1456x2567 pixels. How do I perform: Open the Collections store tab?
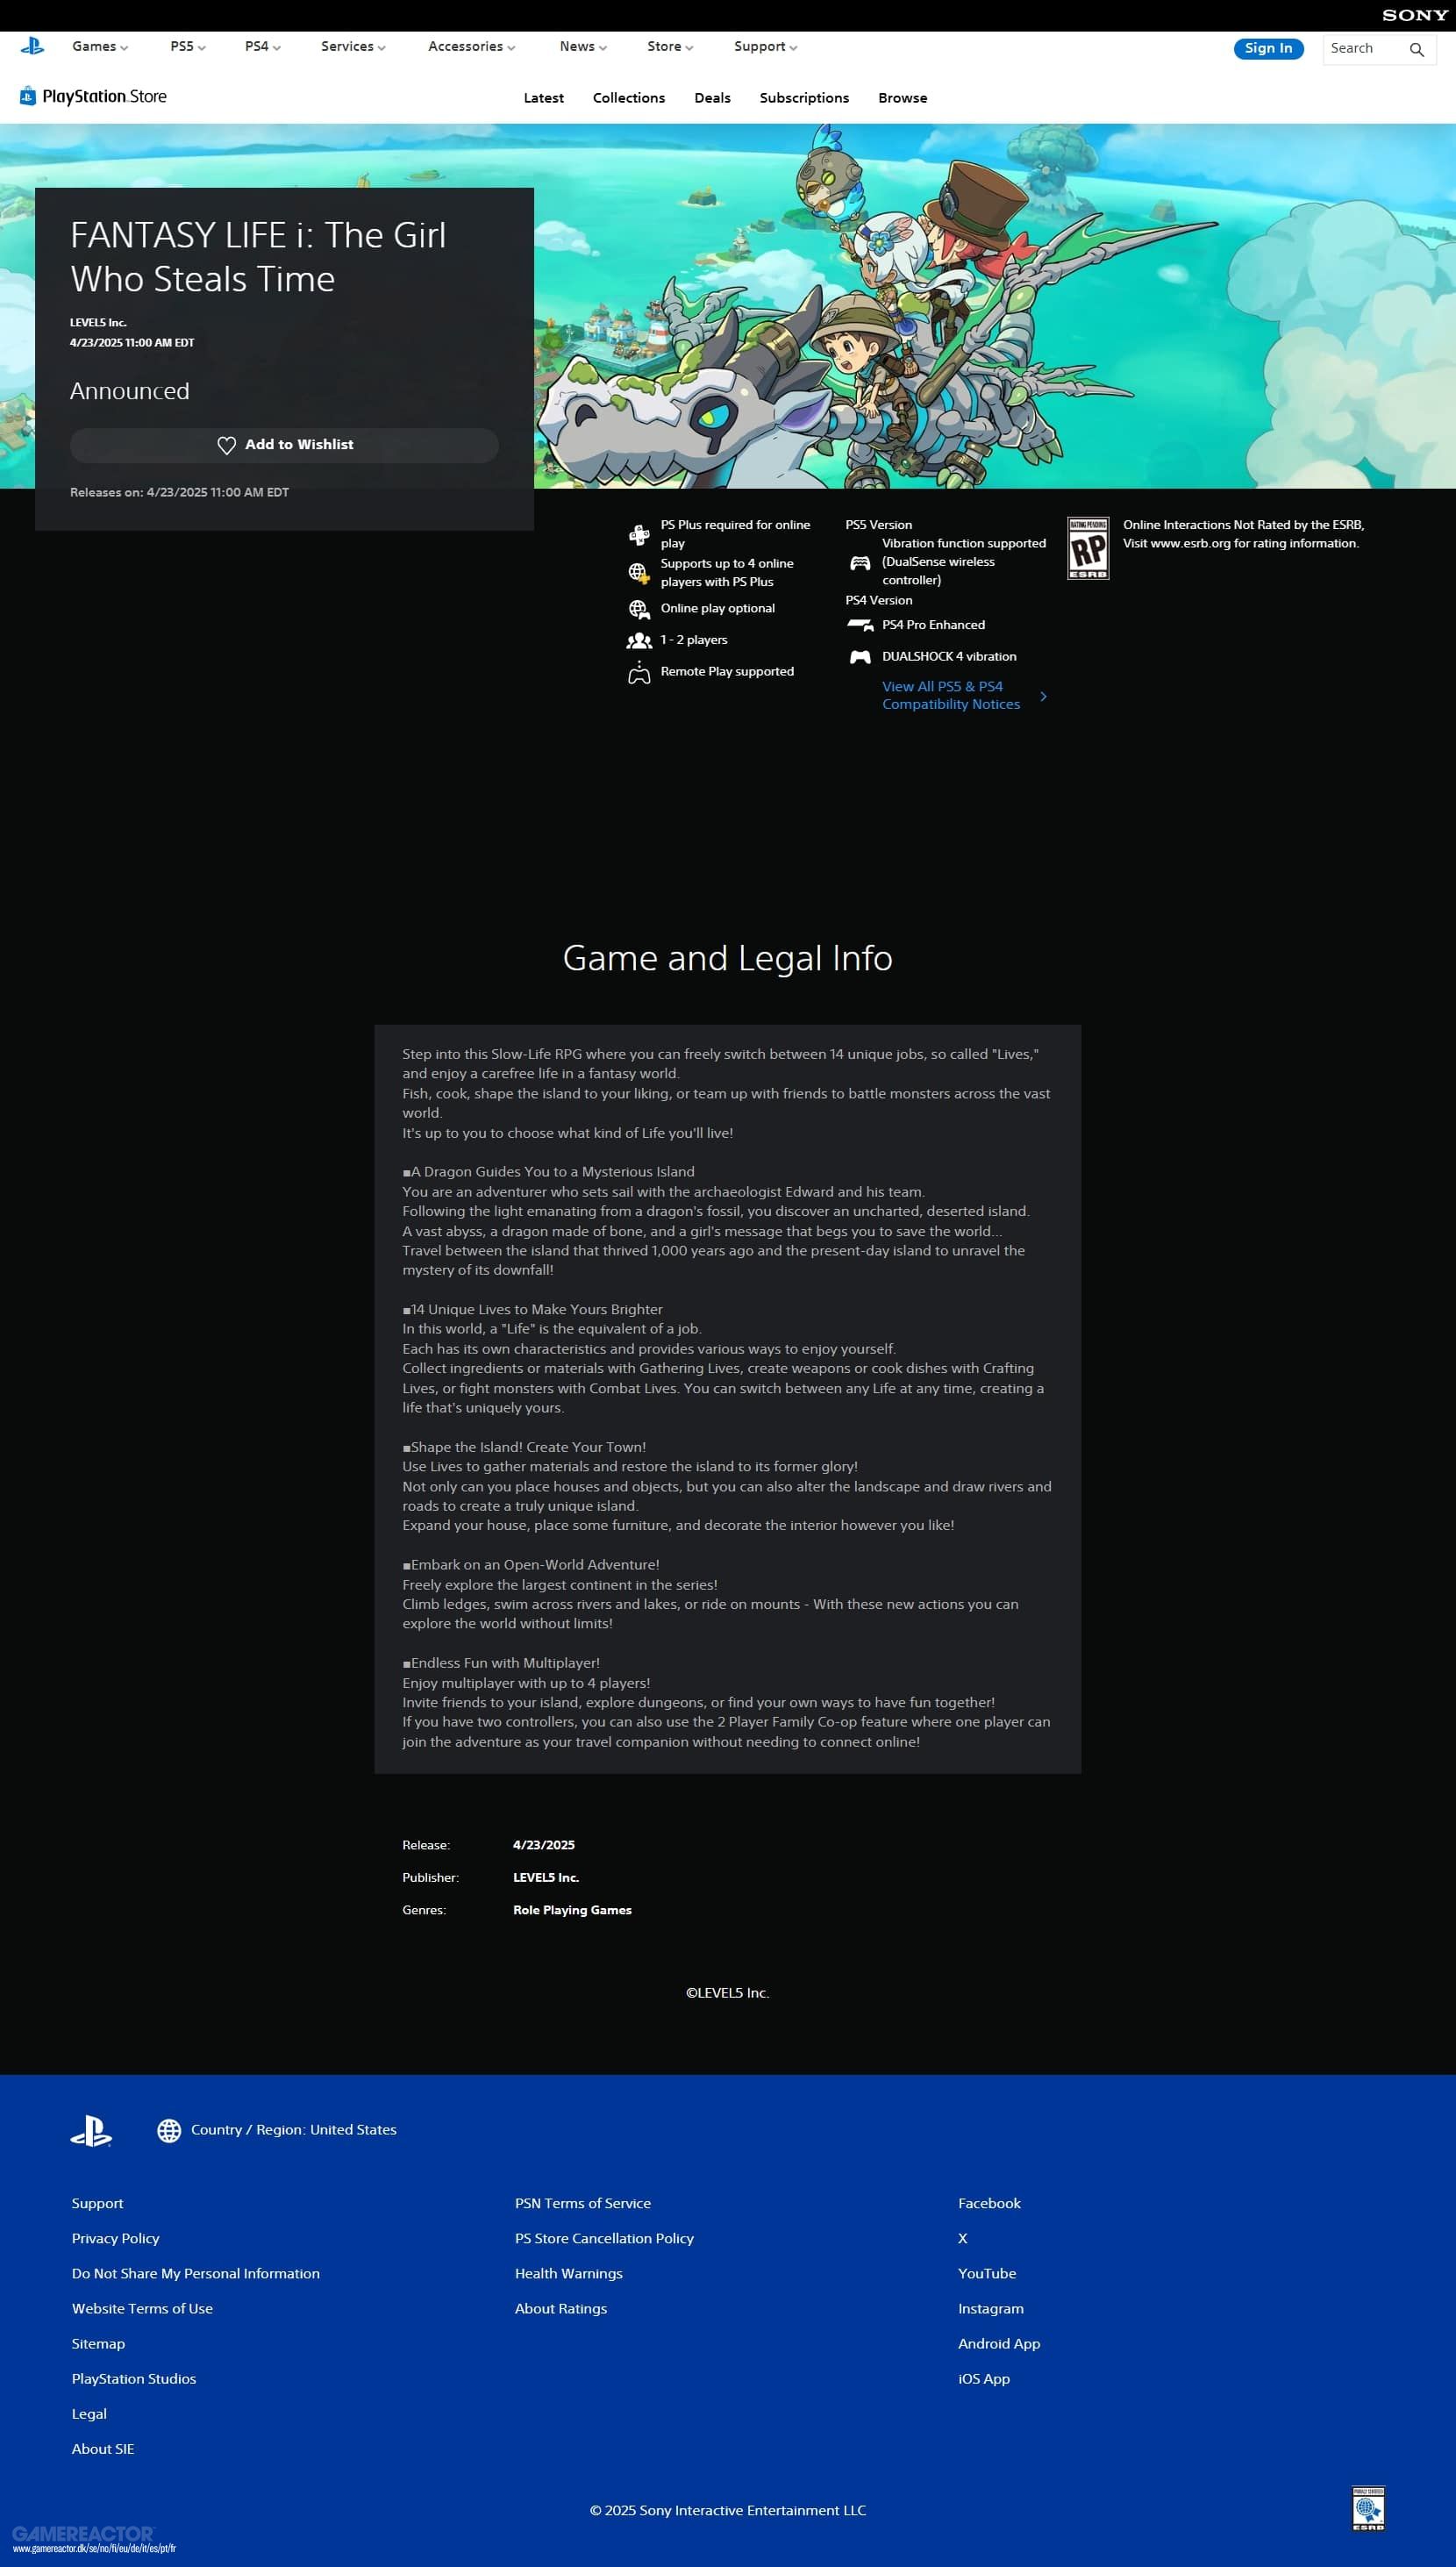point(628,98)
